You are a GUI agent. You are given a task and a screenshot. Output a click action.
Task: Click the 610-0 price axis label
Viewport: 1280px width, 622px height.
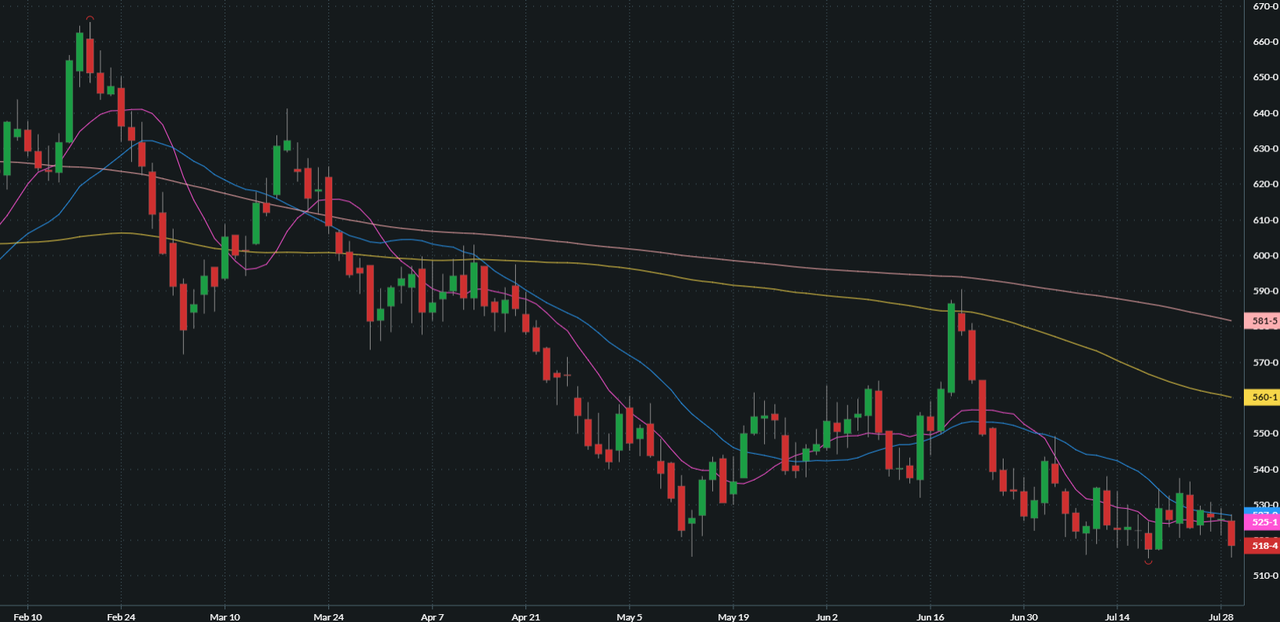[1265, 220]
